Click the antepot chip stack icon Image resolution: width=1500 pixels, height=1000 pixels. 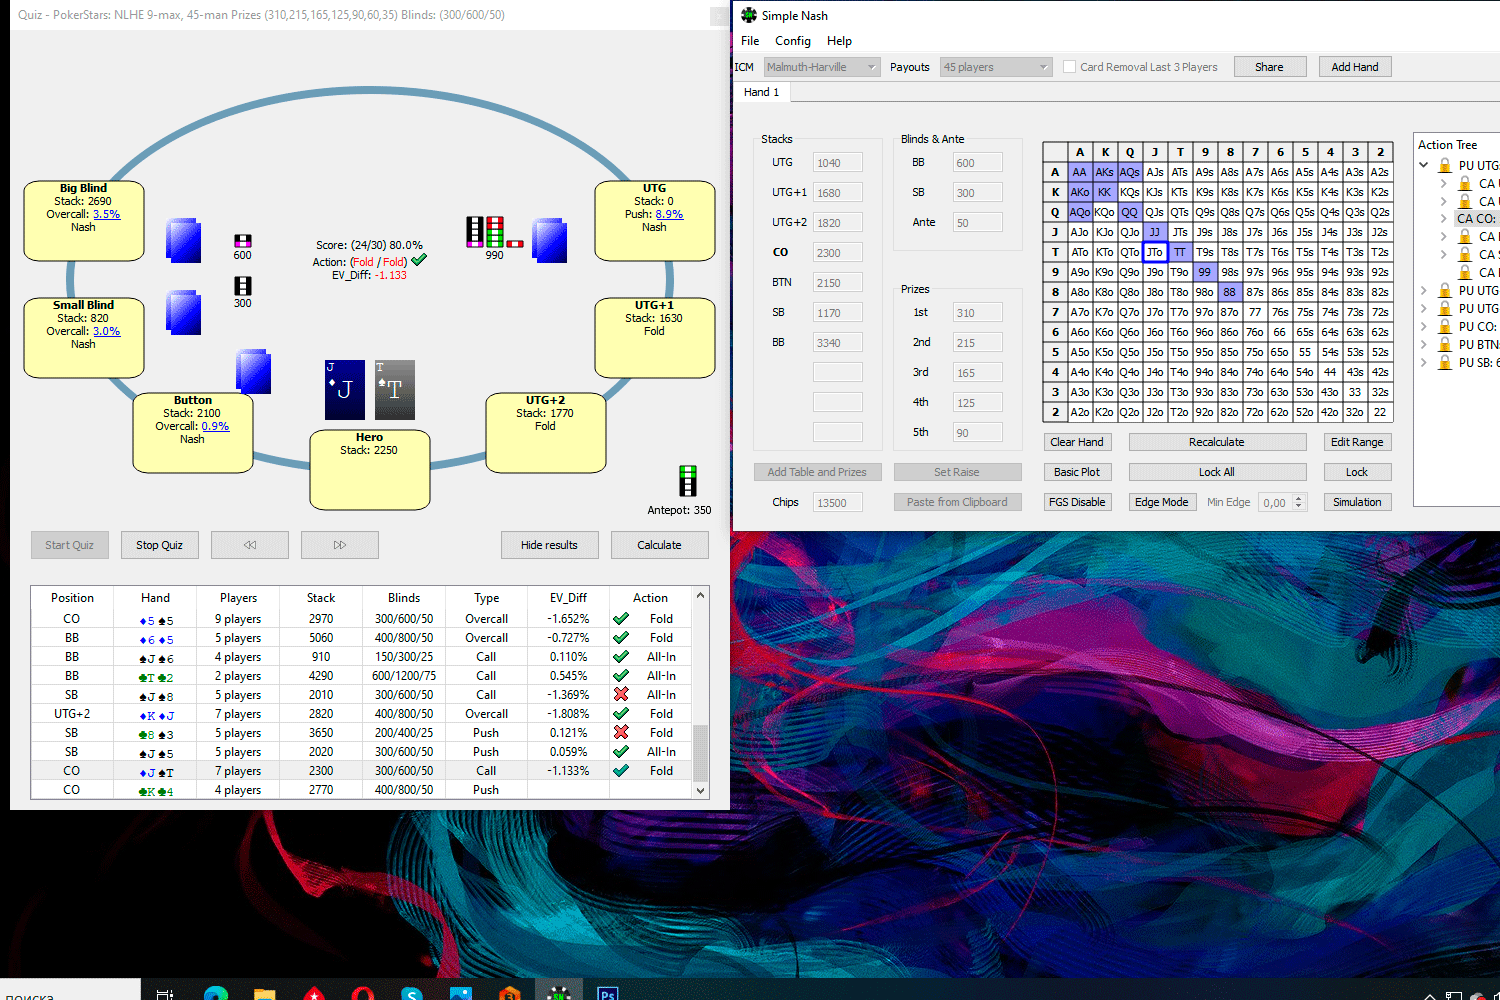click(687, 481)
